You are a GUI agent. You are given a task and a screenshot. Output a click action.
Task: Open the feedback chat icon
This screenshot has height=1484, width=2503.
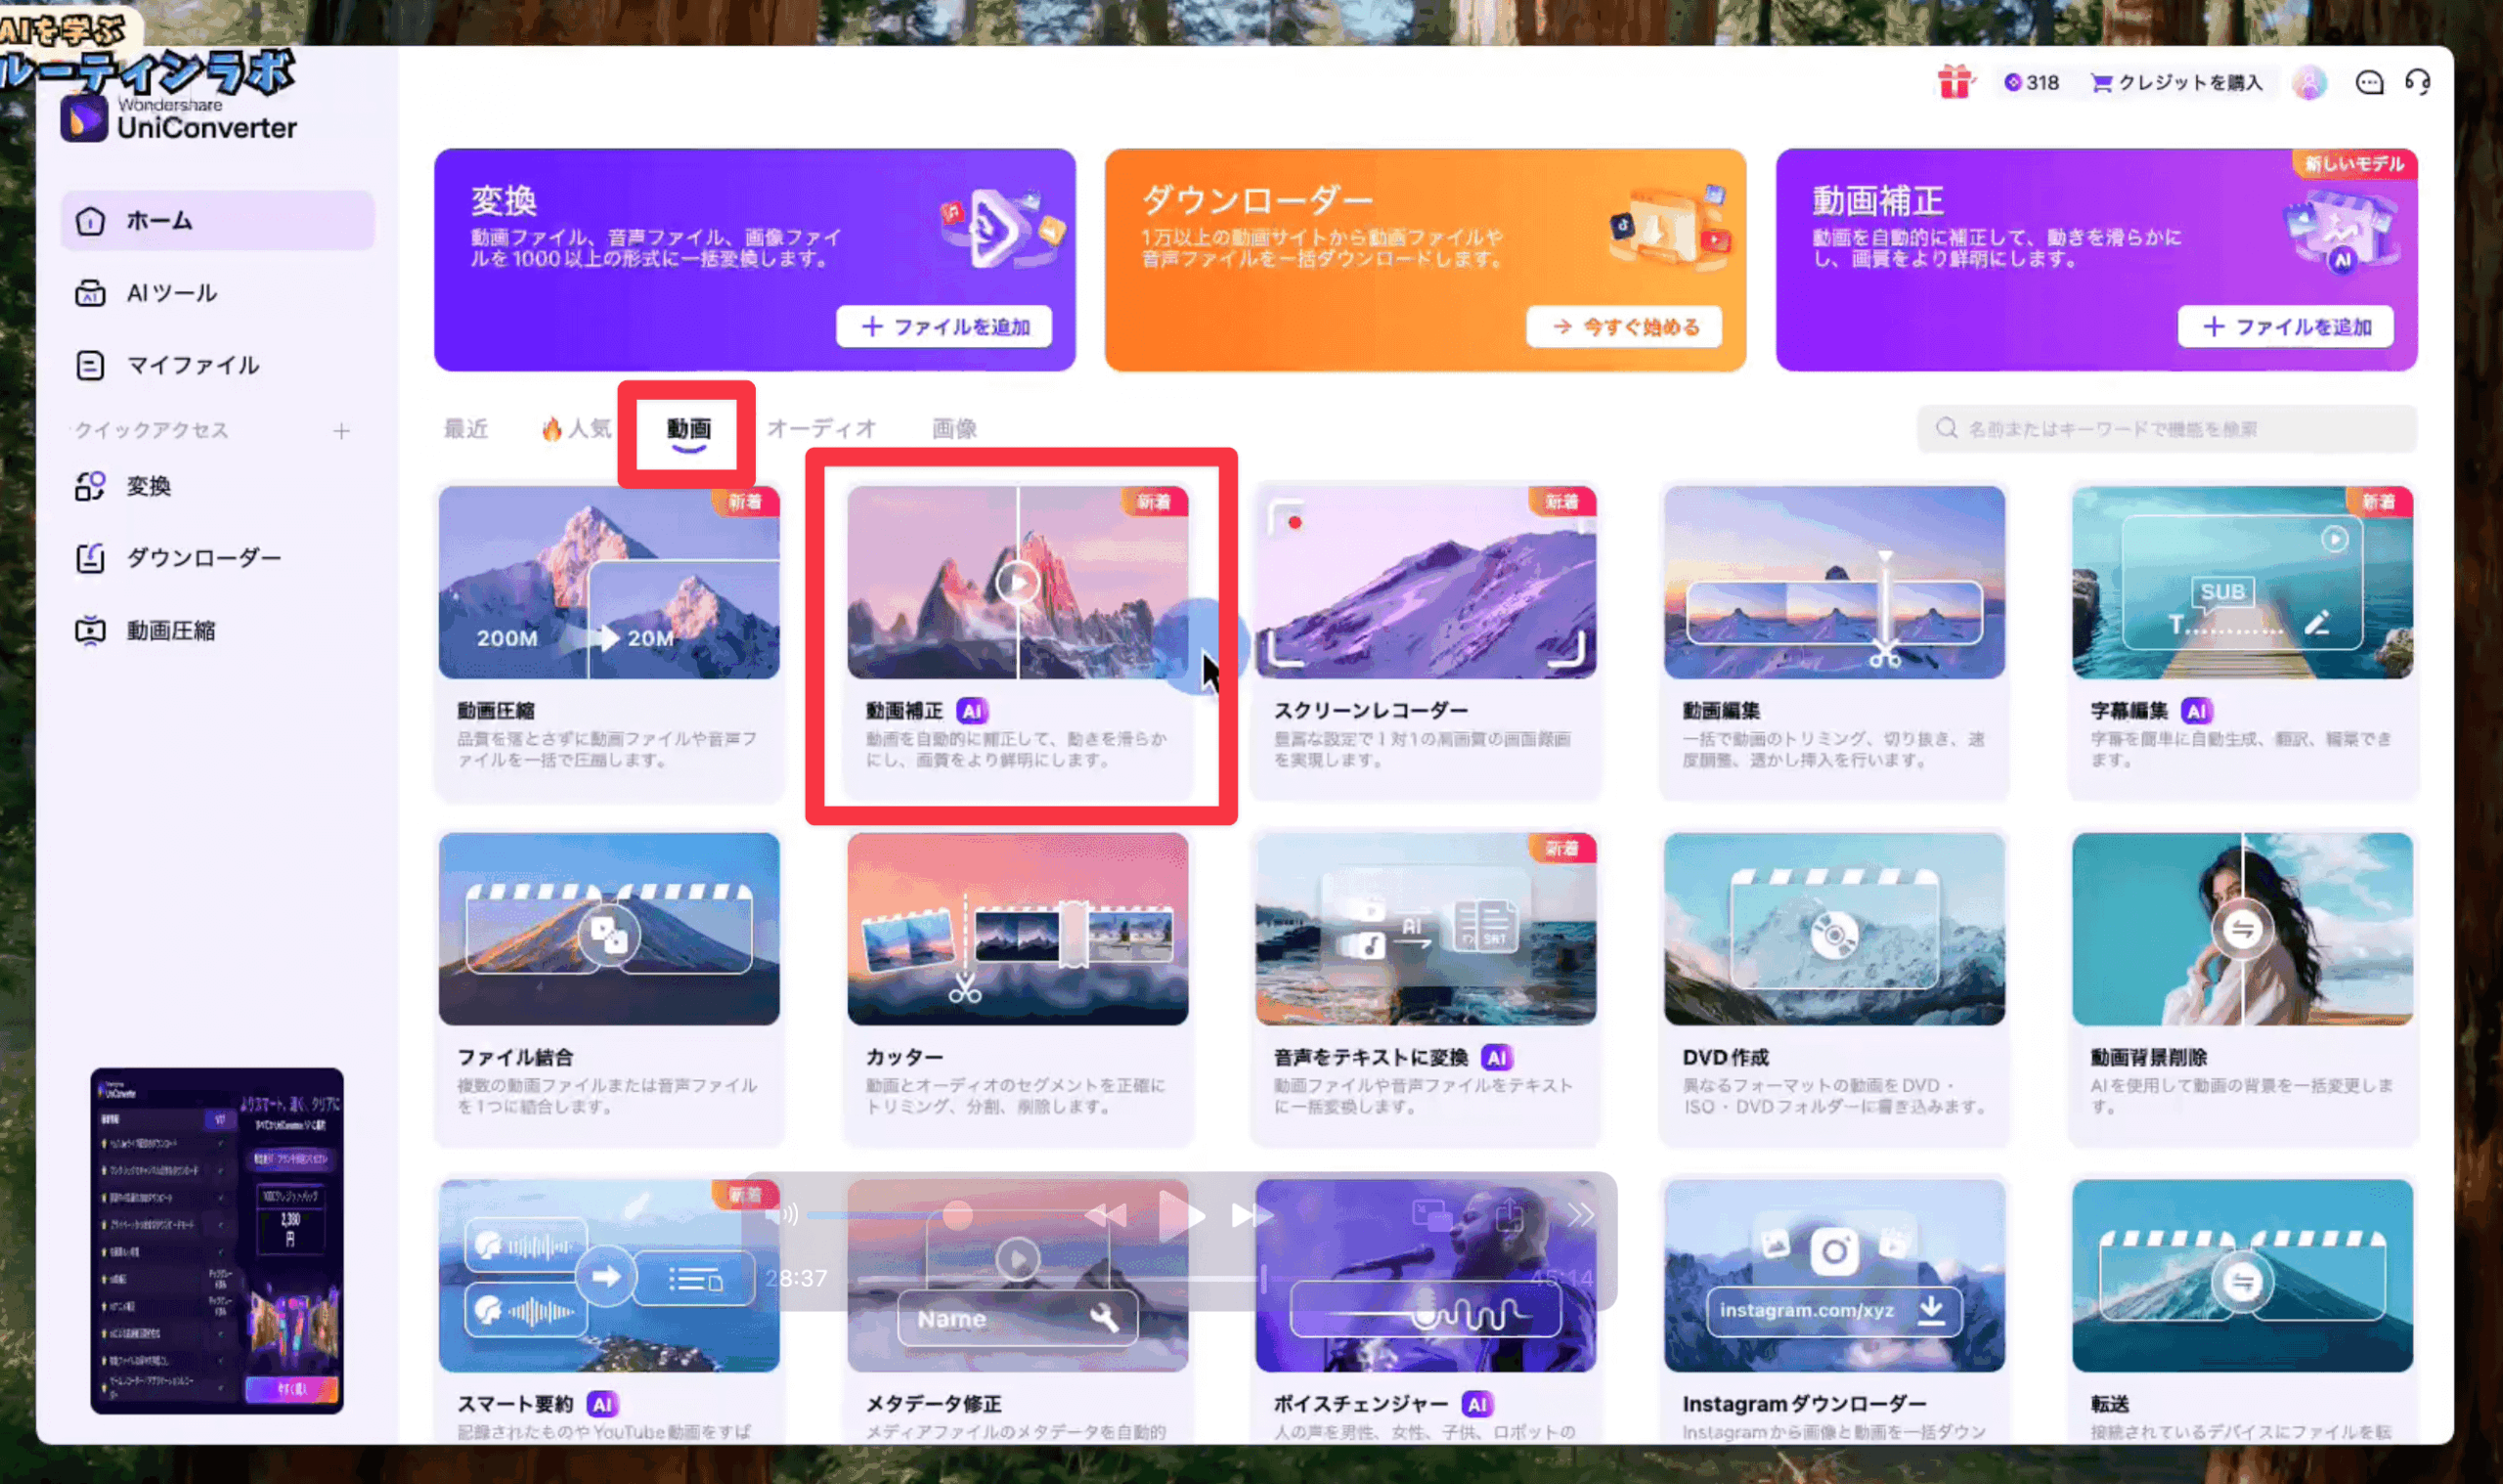[x=2369, y=82]
